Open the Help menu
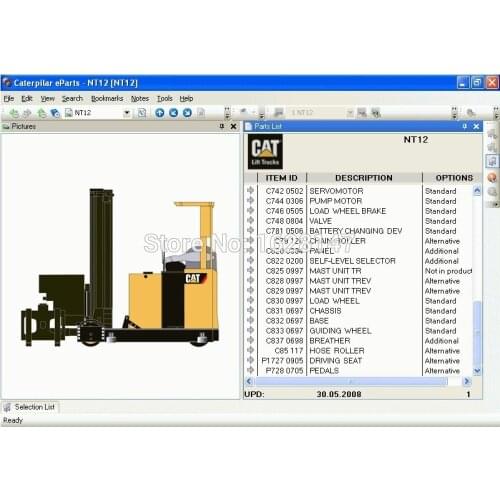The width and height of the screenshot is (500, 500). tap(186, 99)
